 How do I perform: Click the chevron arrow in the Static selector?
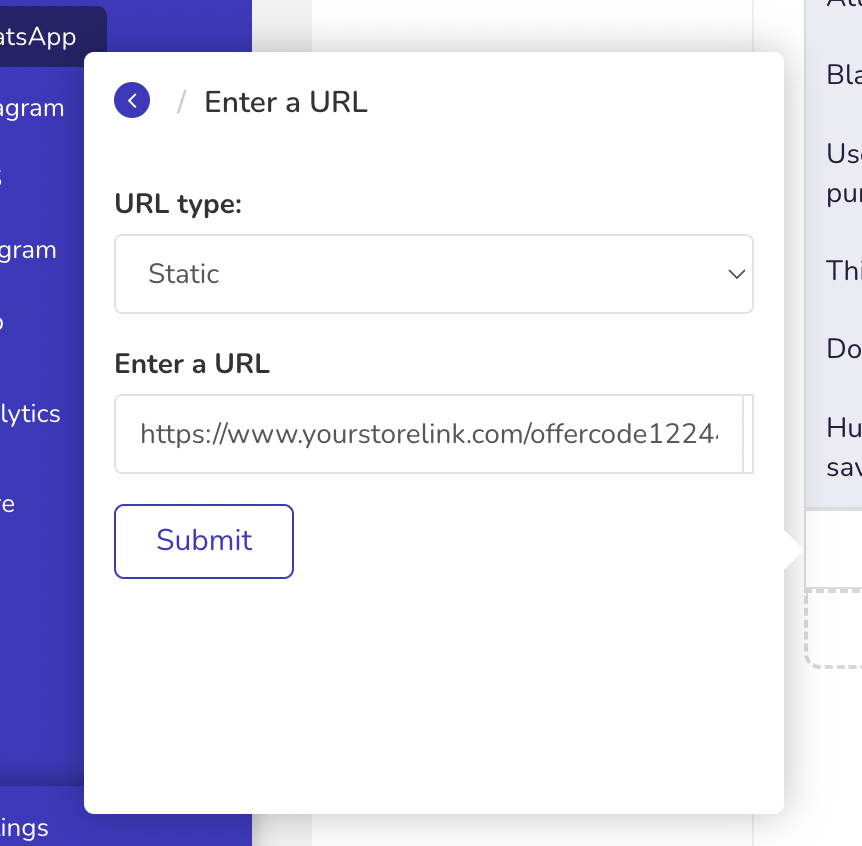click(736, 274)
